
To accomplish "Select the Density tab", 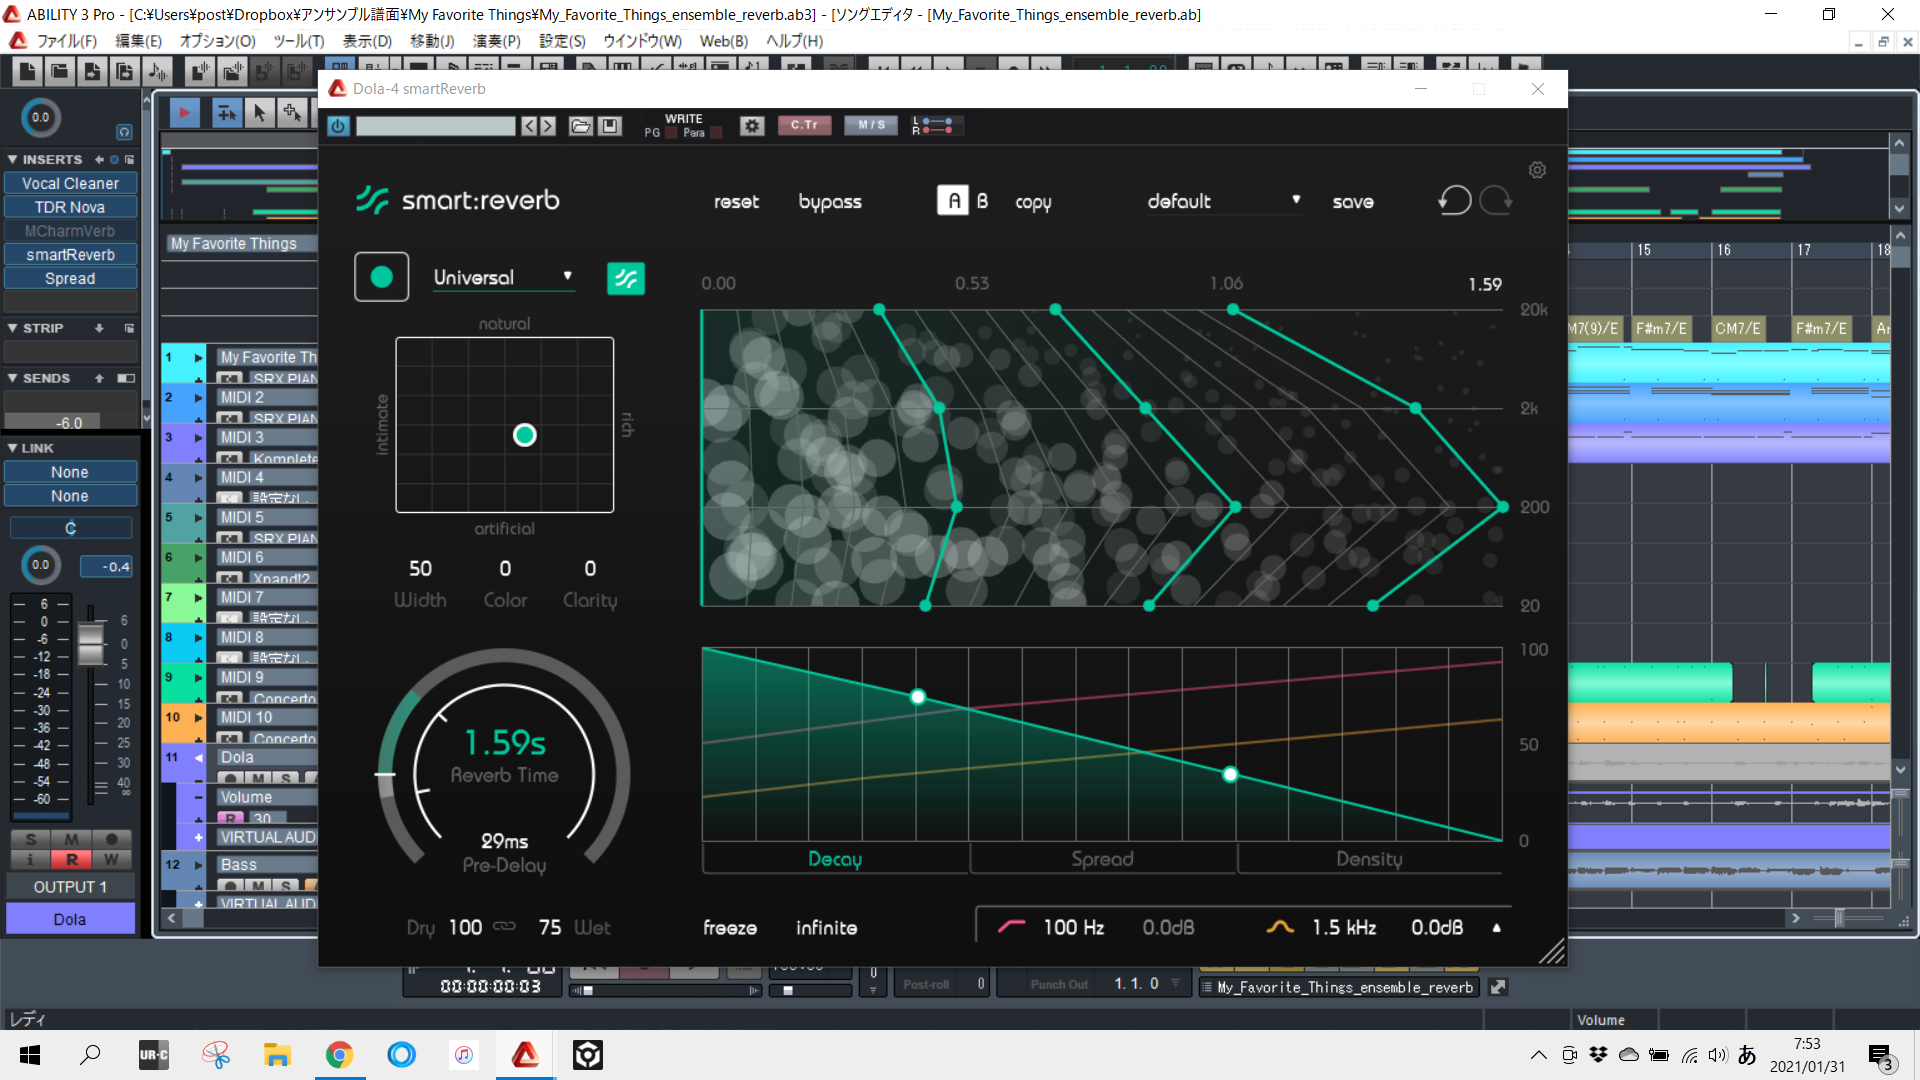I will [x=1369, y=859].
